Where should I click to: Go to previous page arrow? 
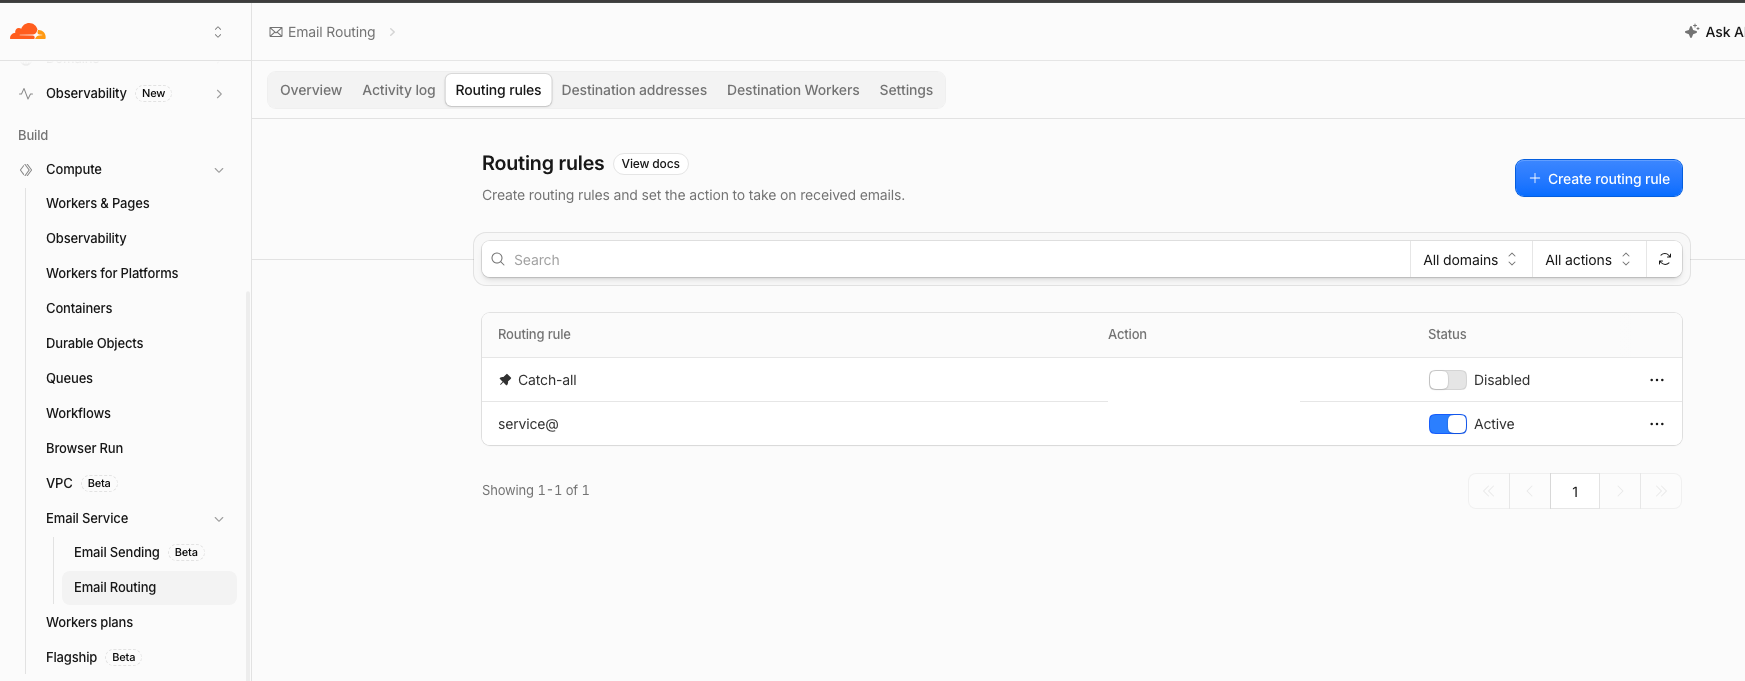(1530, 491)
